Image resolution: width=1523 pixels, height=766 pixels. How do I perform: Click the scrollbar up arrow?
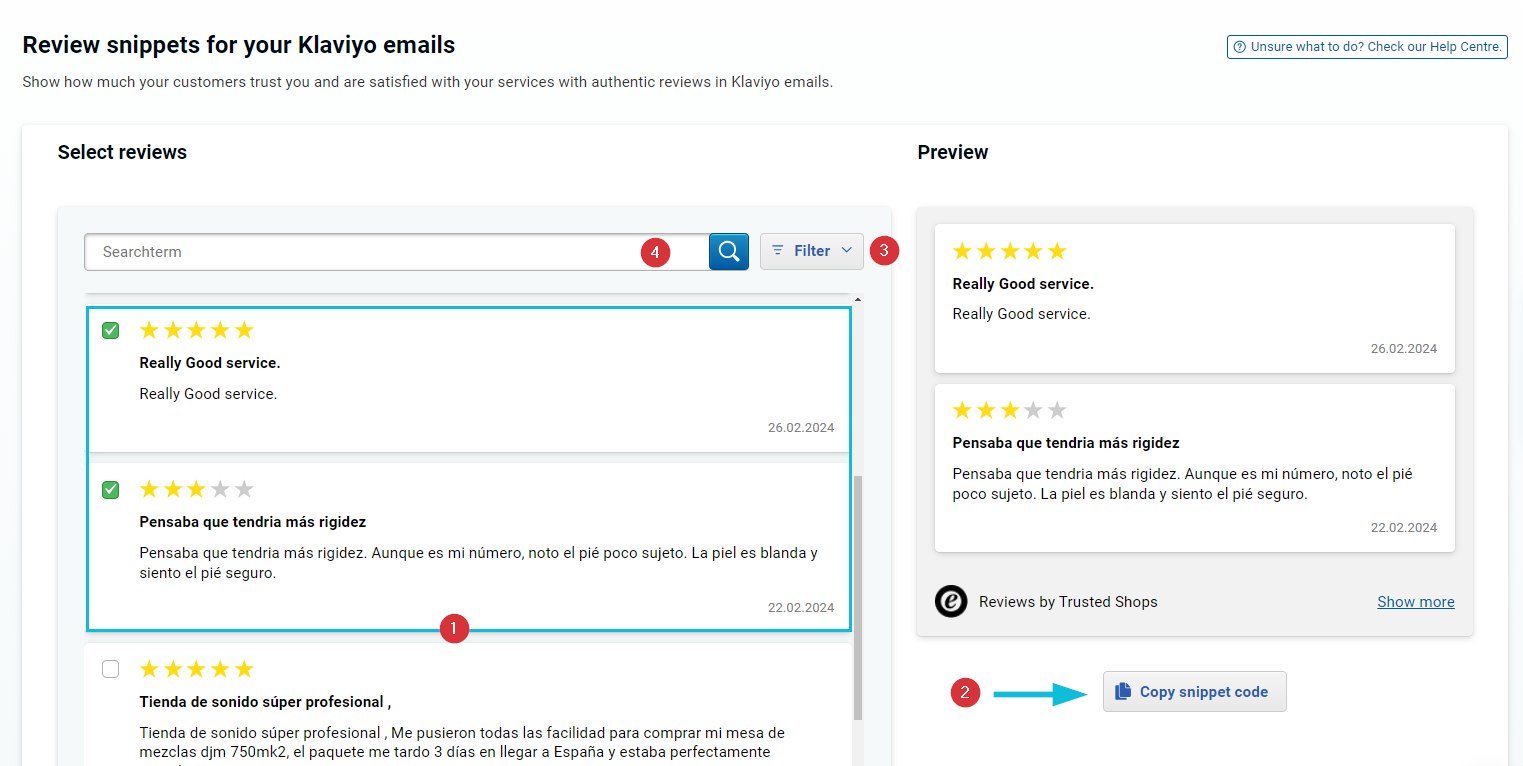(x=858, y=299)
